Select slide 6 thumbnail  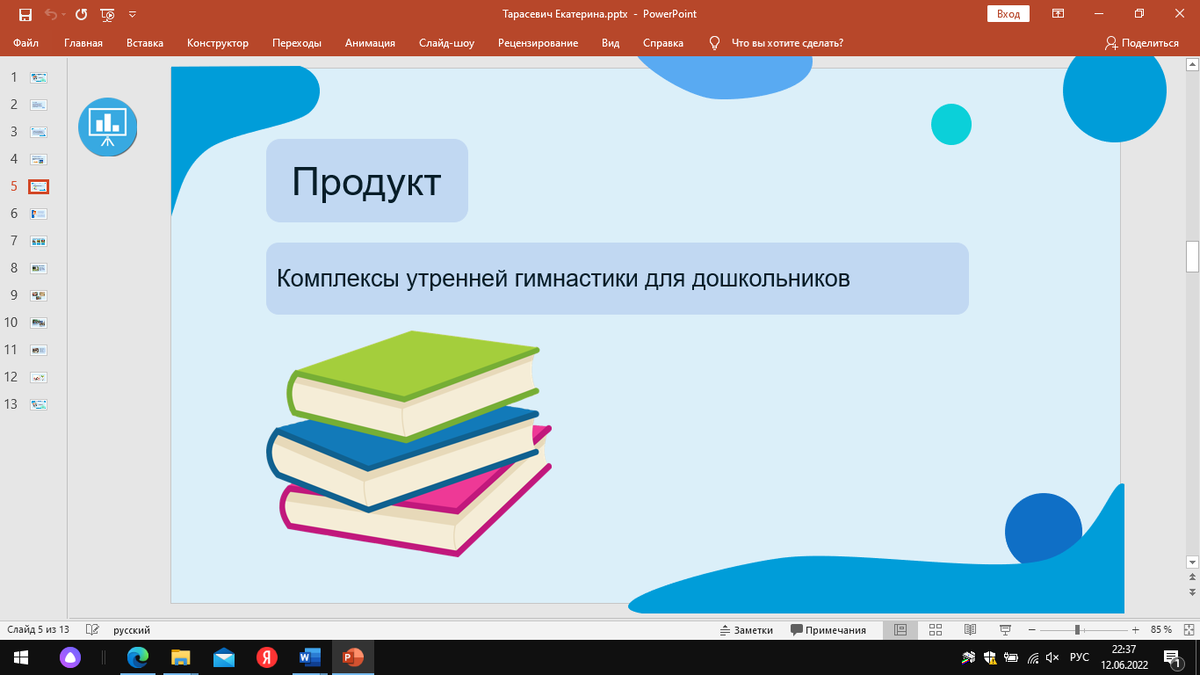point(39,213)
